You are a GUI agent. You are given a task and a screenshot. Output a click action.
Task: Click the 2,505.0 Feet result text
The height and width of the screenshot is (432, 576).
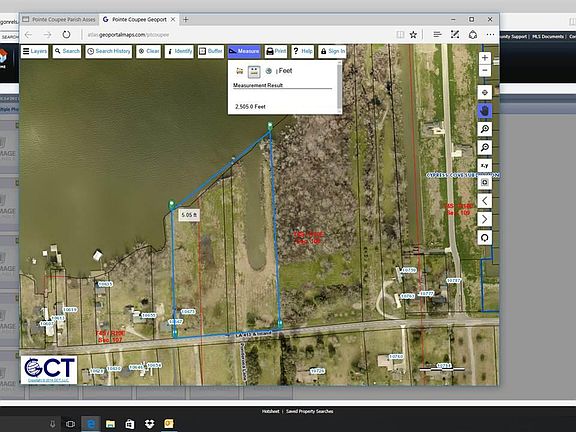click(x=250, y=107)
